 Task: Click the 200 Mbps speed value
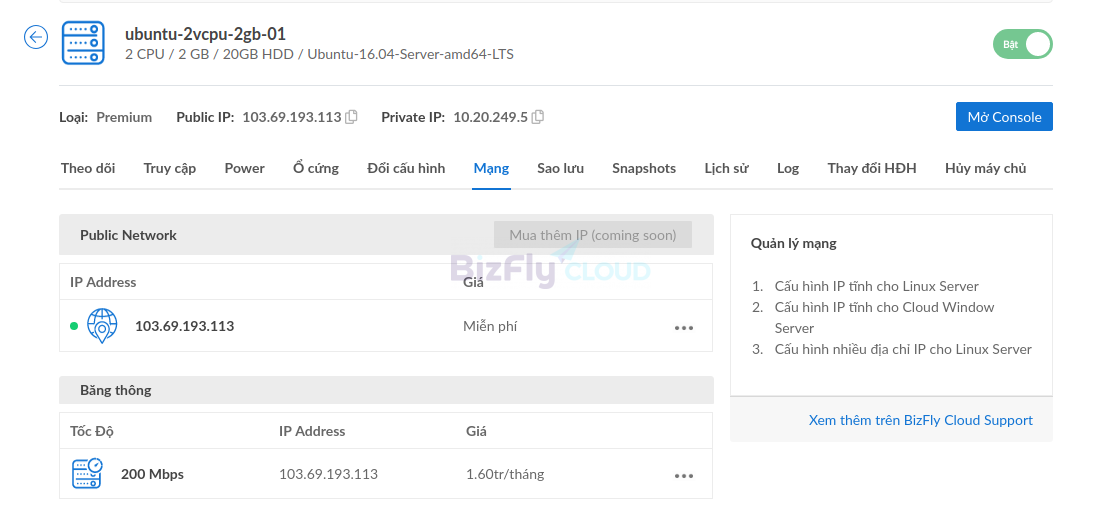coord(152,474)
